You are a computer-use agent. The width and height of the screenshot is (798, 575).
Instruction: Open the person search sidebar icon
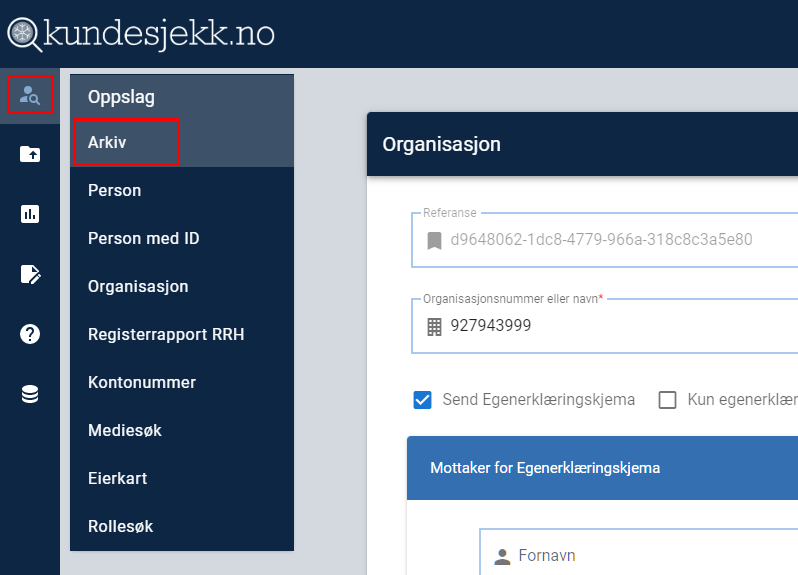point(30,95)
